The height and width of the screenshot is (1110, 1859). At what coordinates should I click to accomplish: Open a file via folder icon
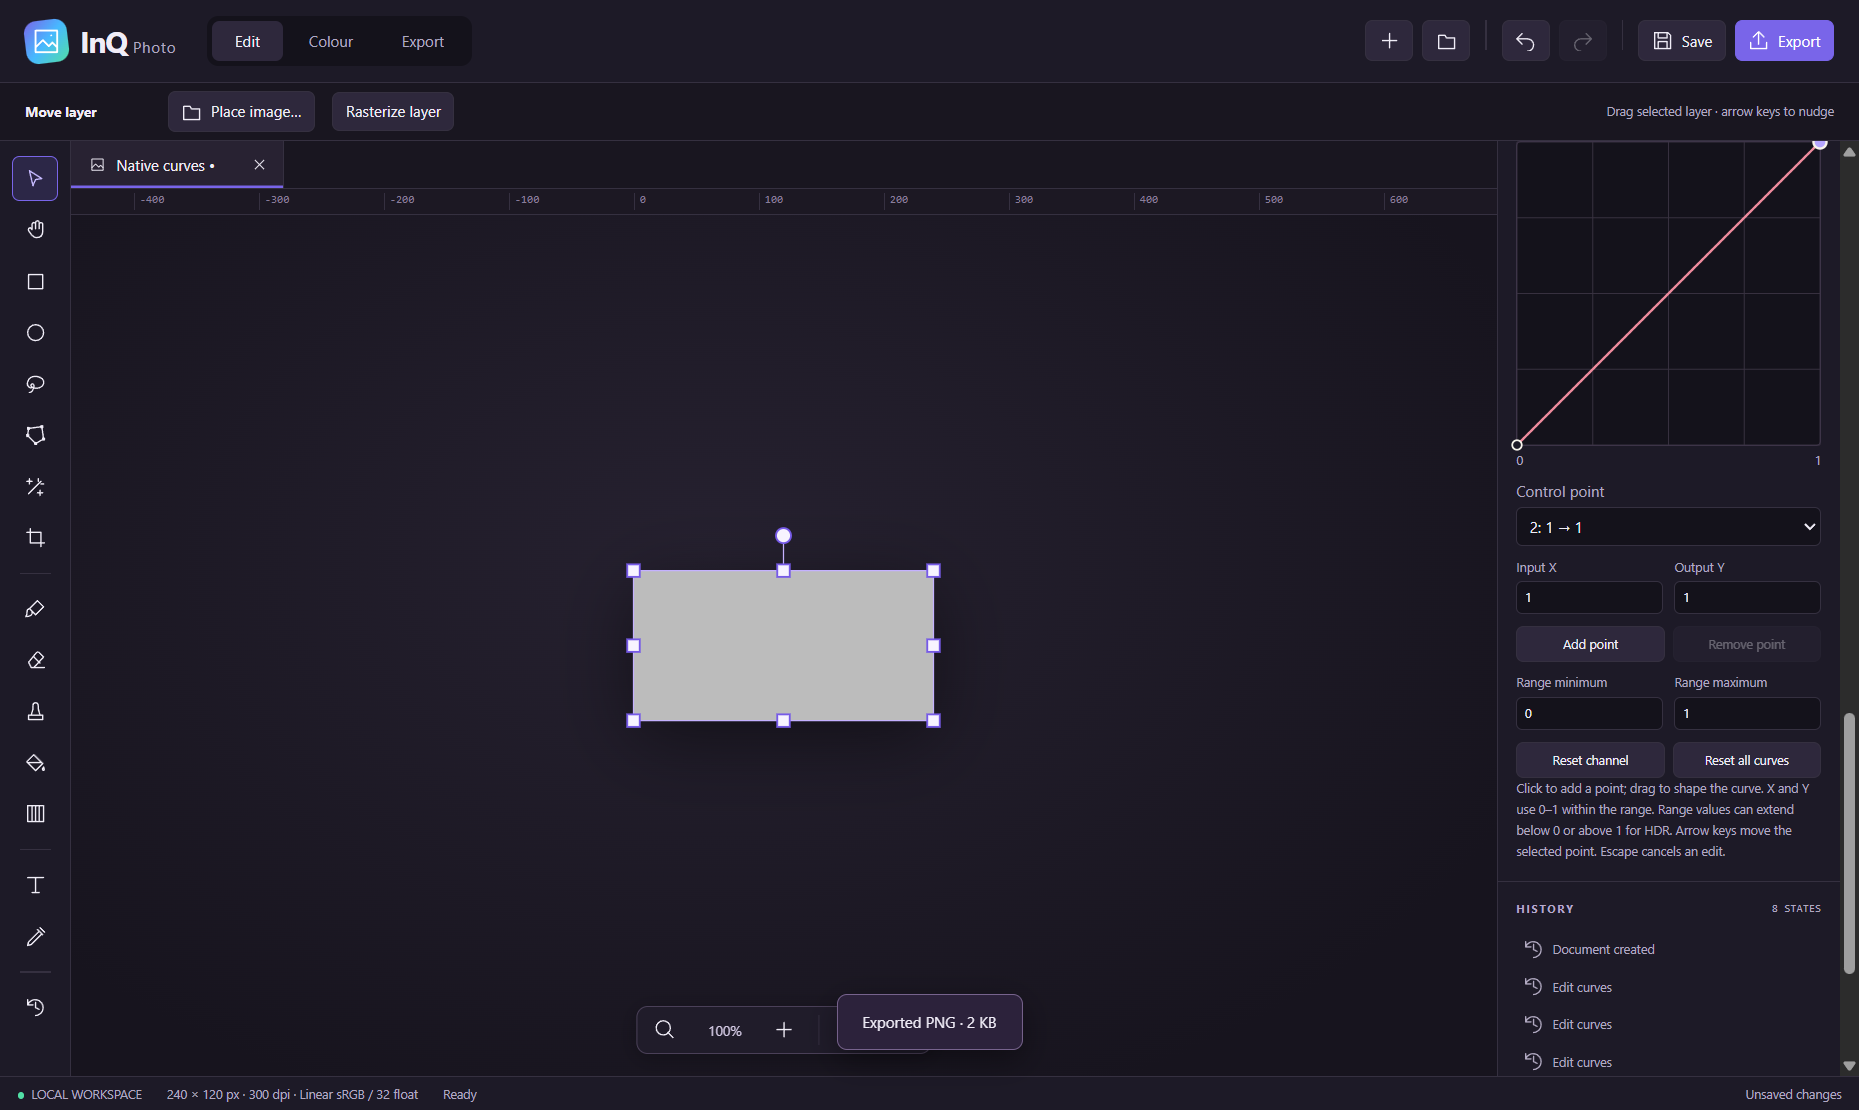[x=1446, y=41]
